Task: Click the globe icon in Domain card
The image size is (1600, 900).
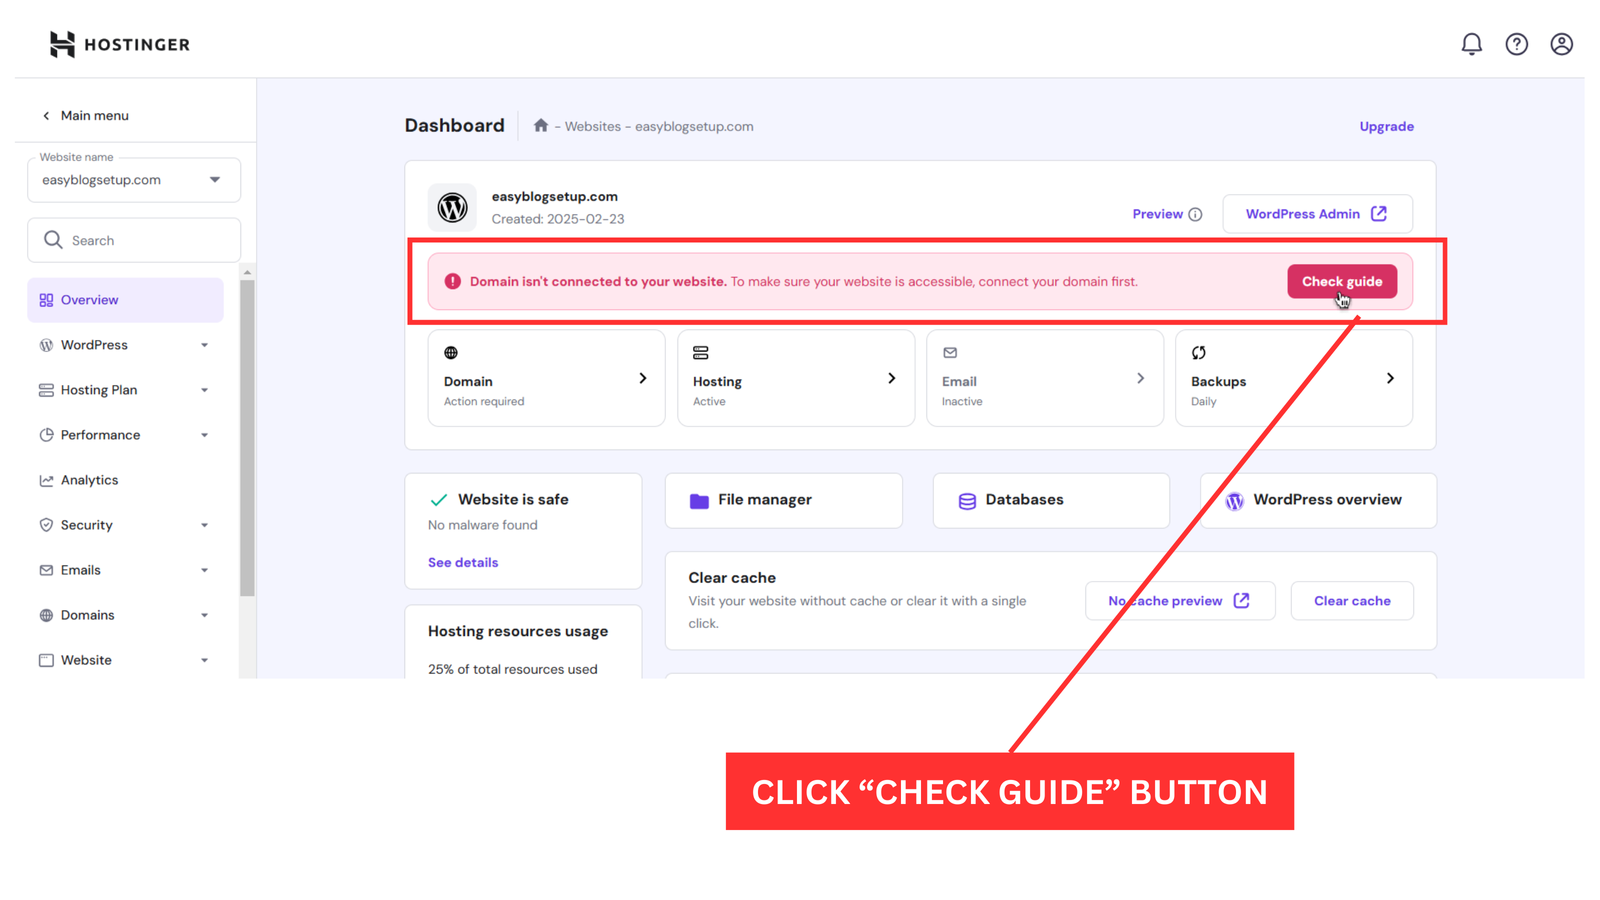Action: click(451, 353)
